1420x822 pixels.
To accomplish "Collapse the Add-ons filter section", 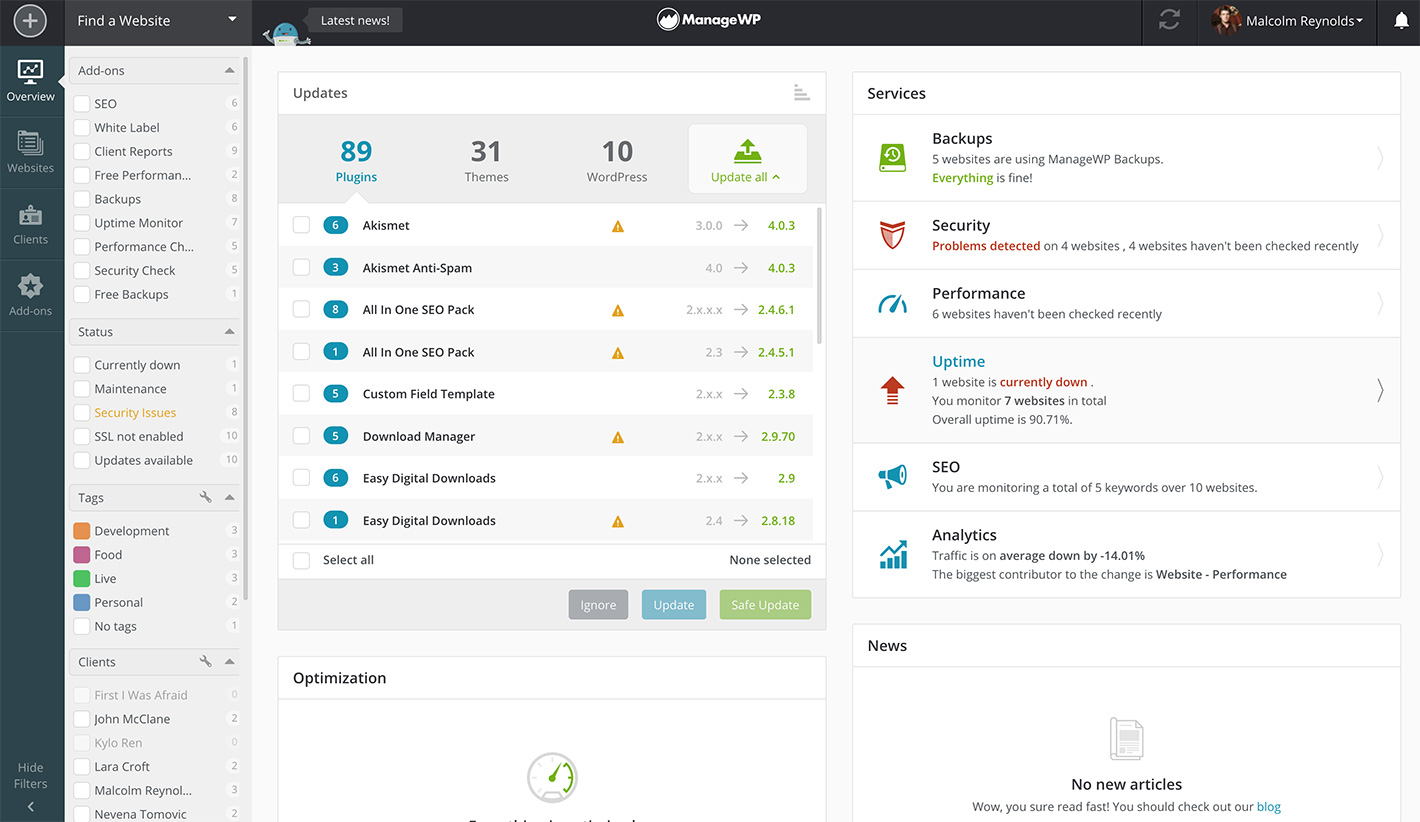I will 230,71.
